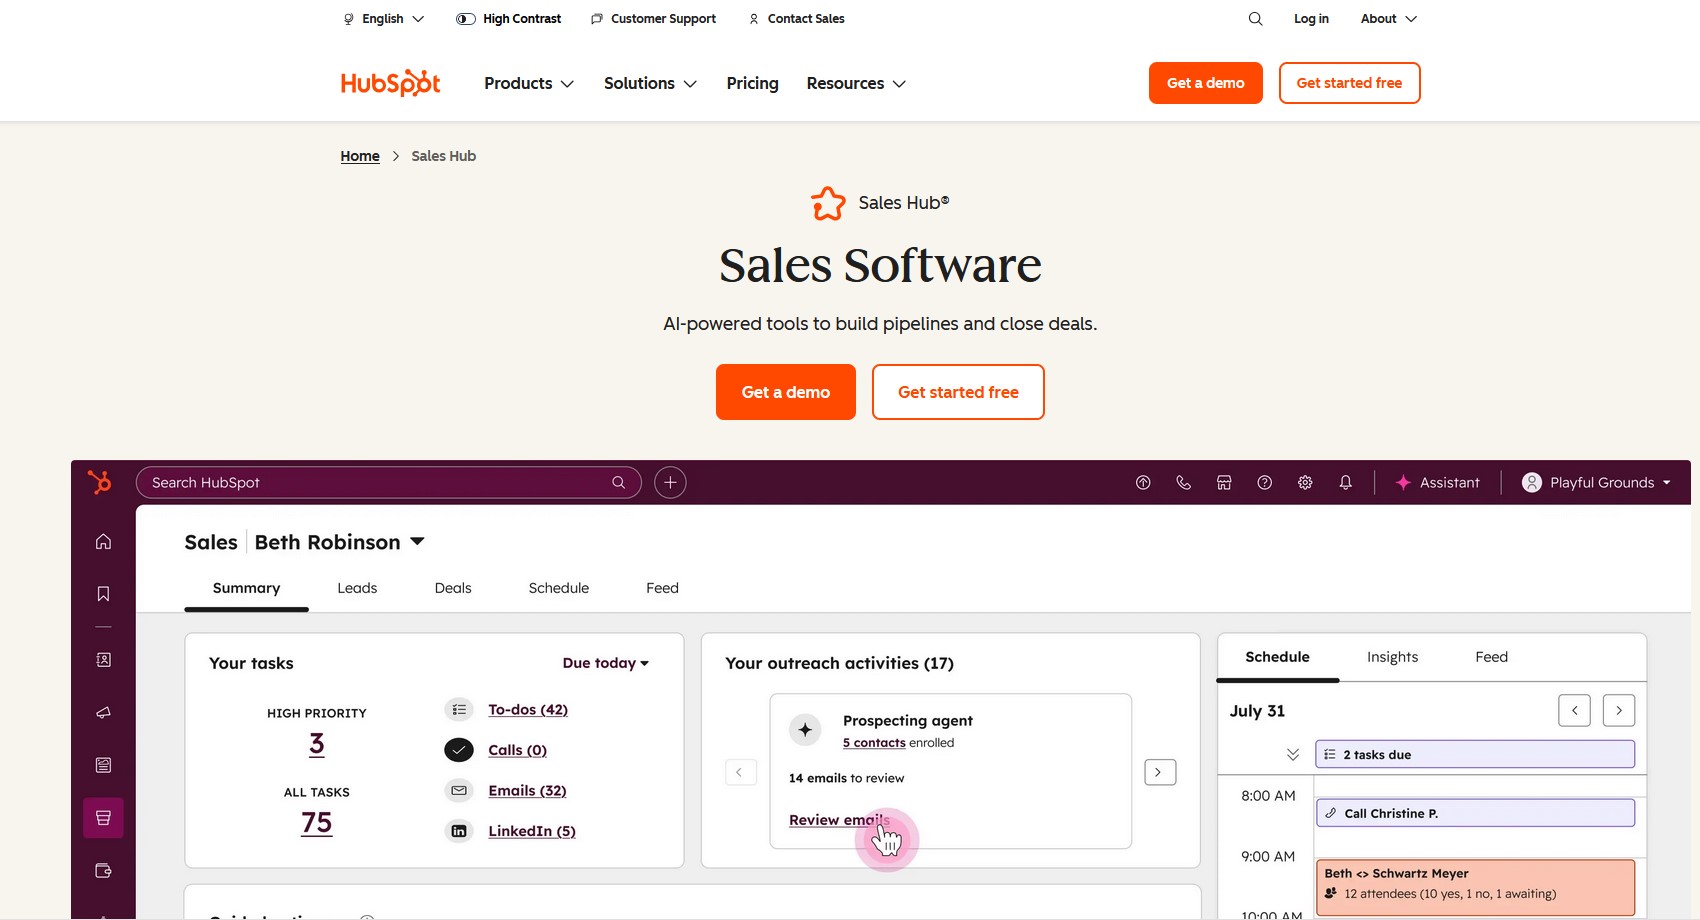Click the content page icon in the sidebar
This screenshot has width=1700, height=920.
click(x=103, y=765)
